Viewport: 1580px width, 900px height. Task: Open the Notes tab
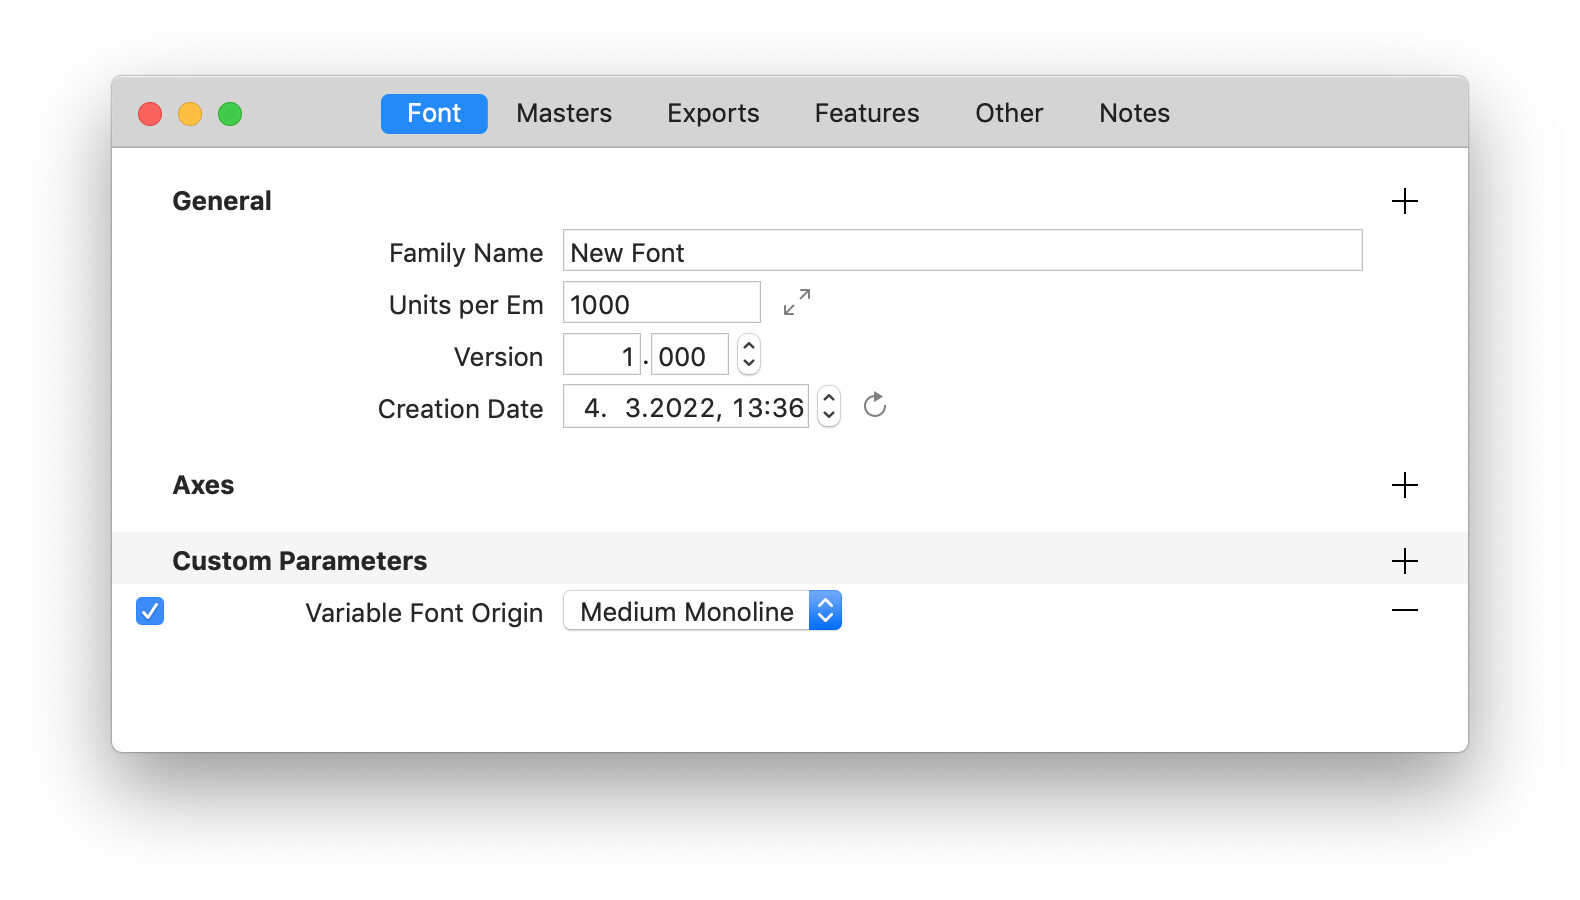[1134, 114]
